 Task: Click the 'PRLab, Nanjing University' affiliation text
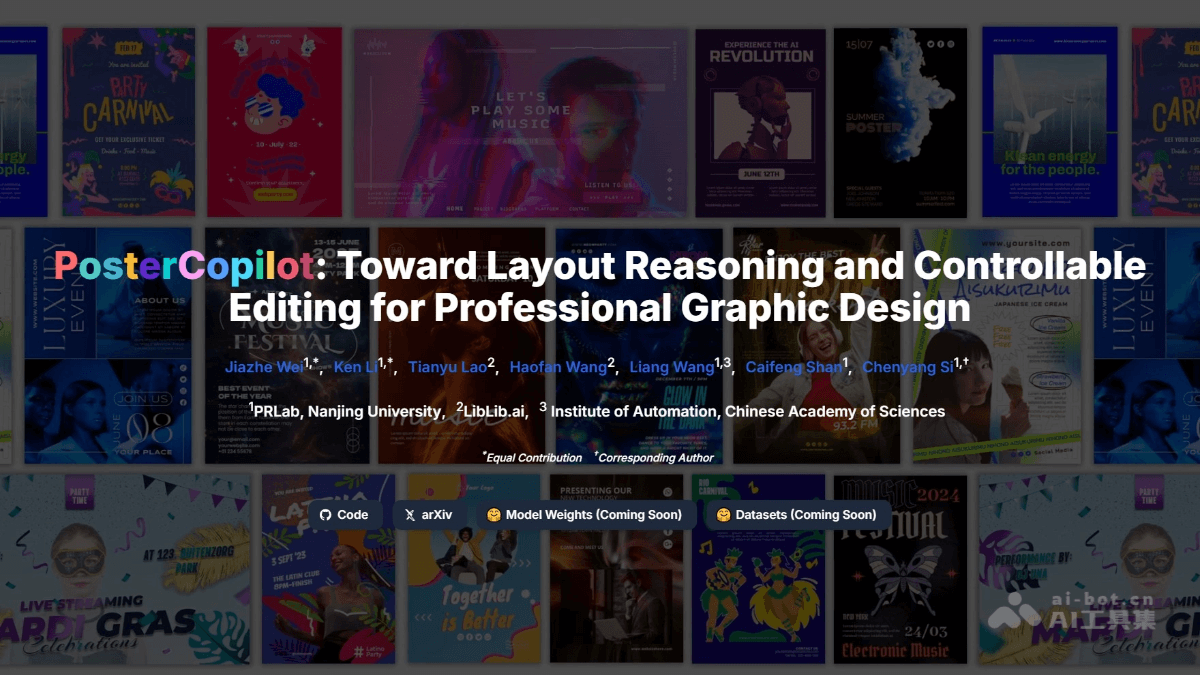pos(346,411)
